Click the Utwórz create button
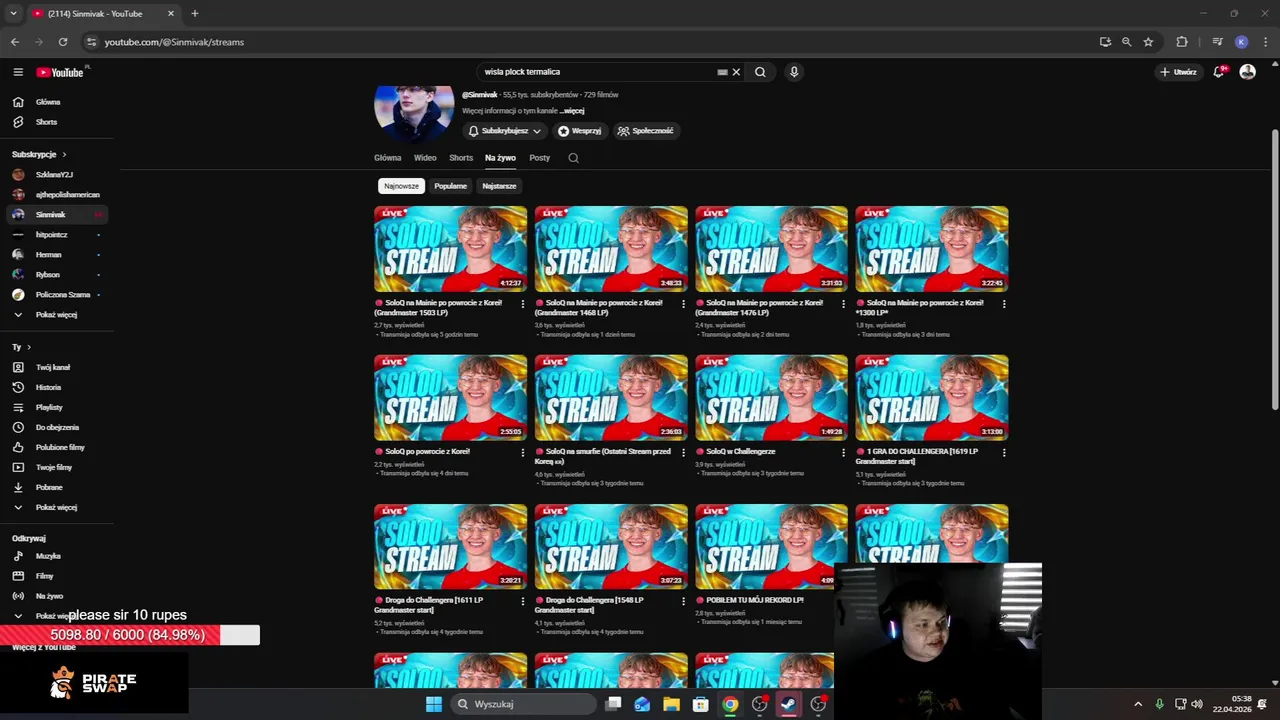The width and height of the screenshot is (1280, 720). click(x=1179, y=72)
